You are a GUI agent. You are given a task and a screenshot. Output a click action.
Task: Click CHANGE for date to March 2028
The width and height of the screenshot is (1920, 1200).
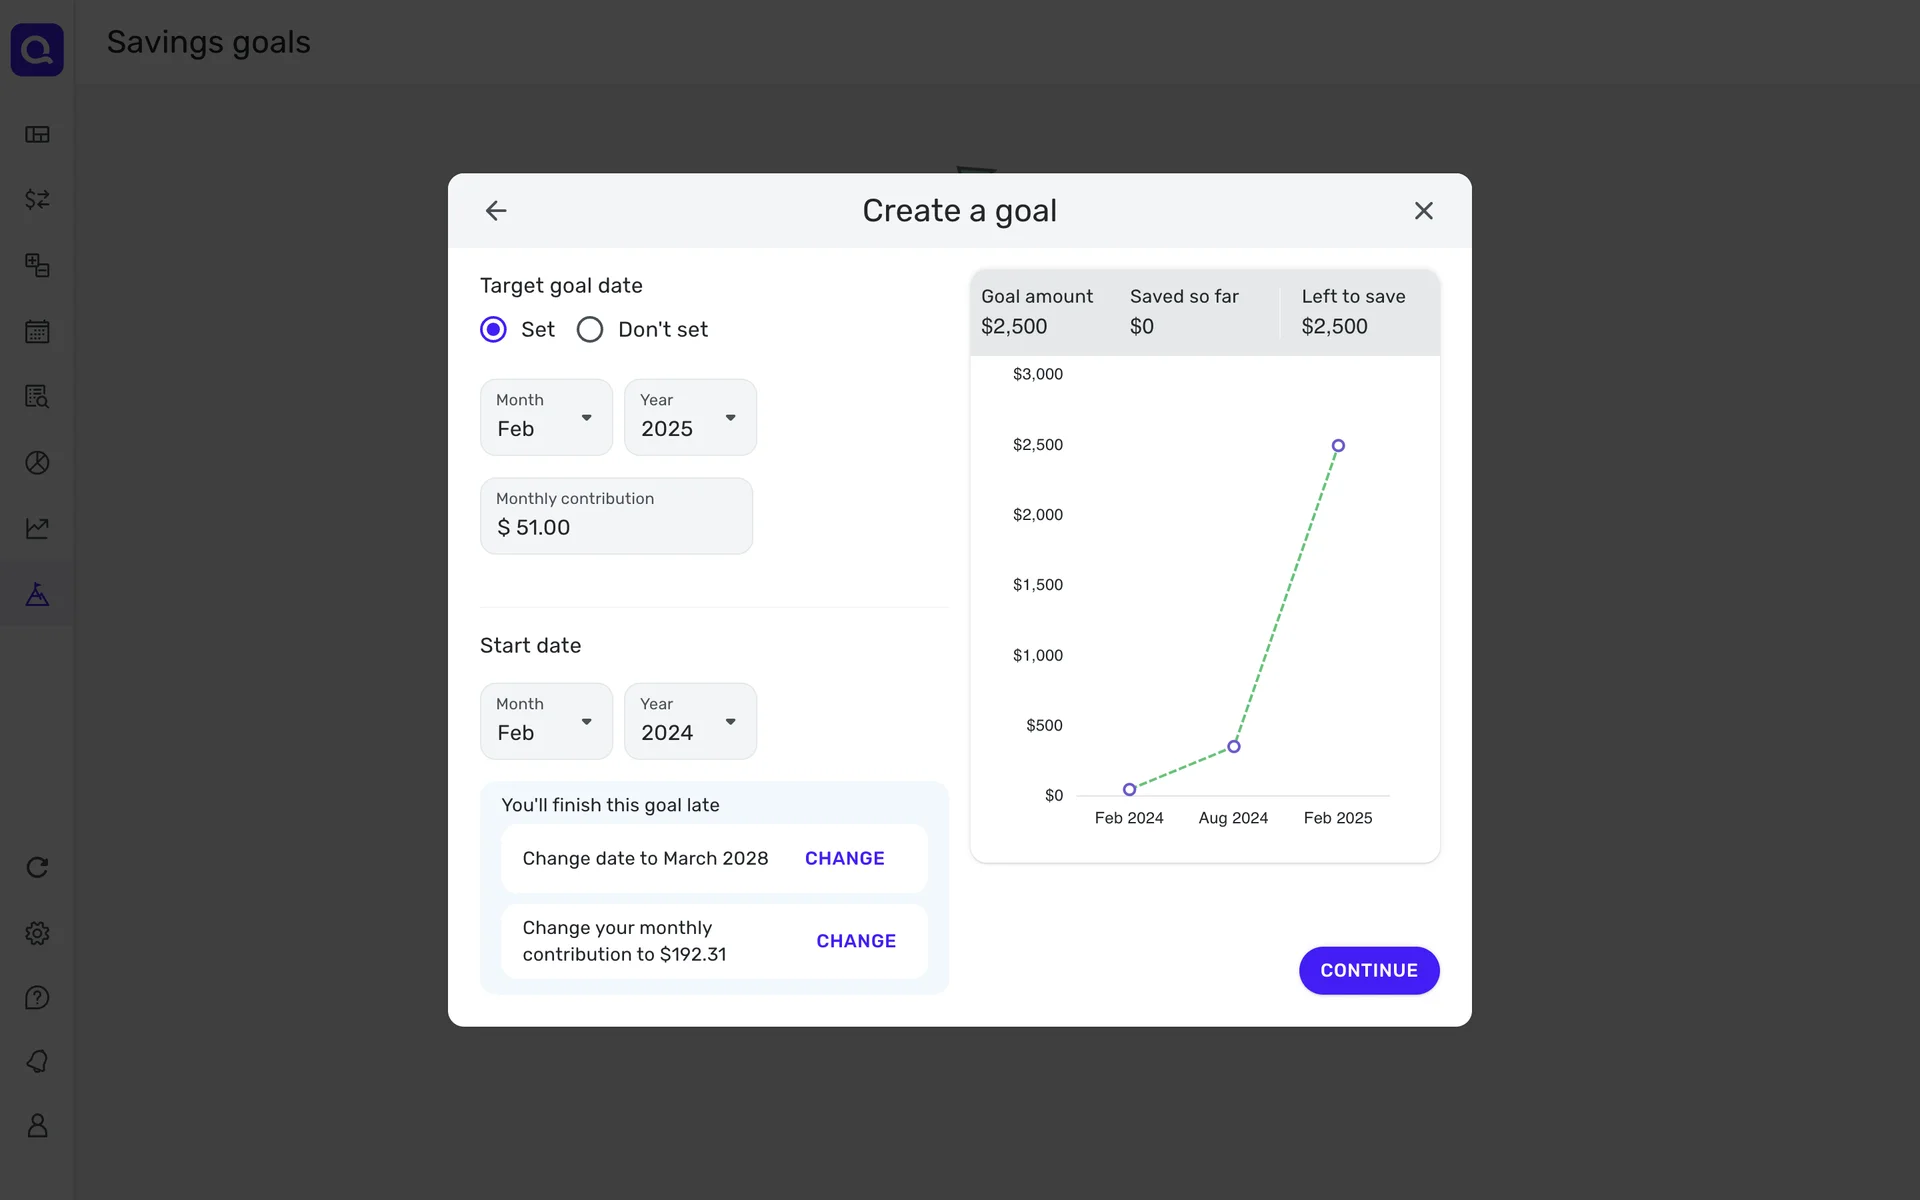(844, 859)
